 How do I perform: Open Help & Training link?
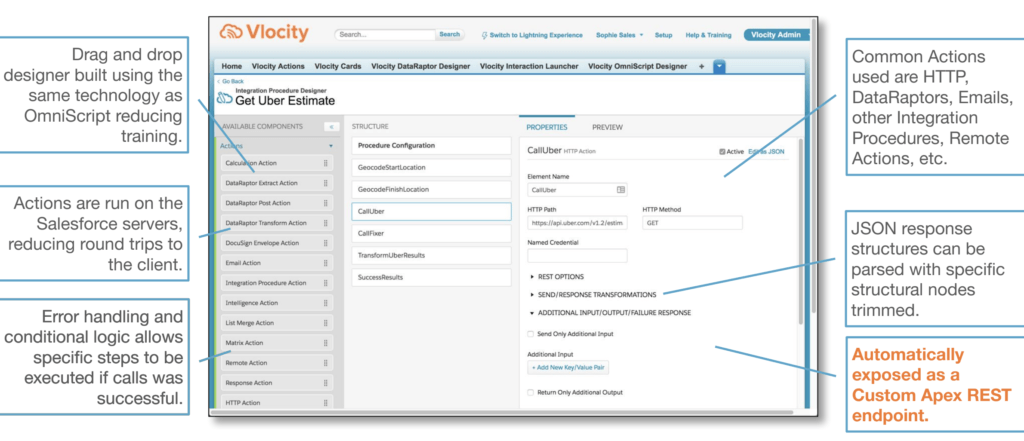(x=708, y=35)
